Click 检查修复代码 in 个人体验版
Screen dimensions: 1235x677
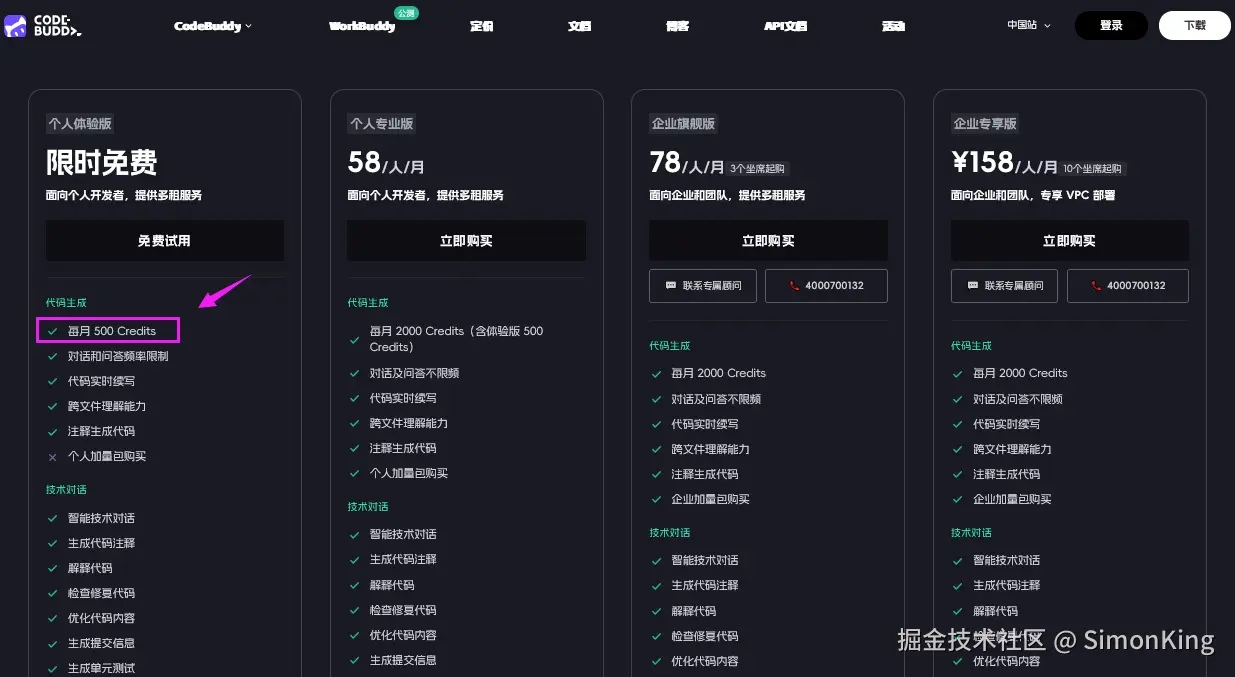101,593
